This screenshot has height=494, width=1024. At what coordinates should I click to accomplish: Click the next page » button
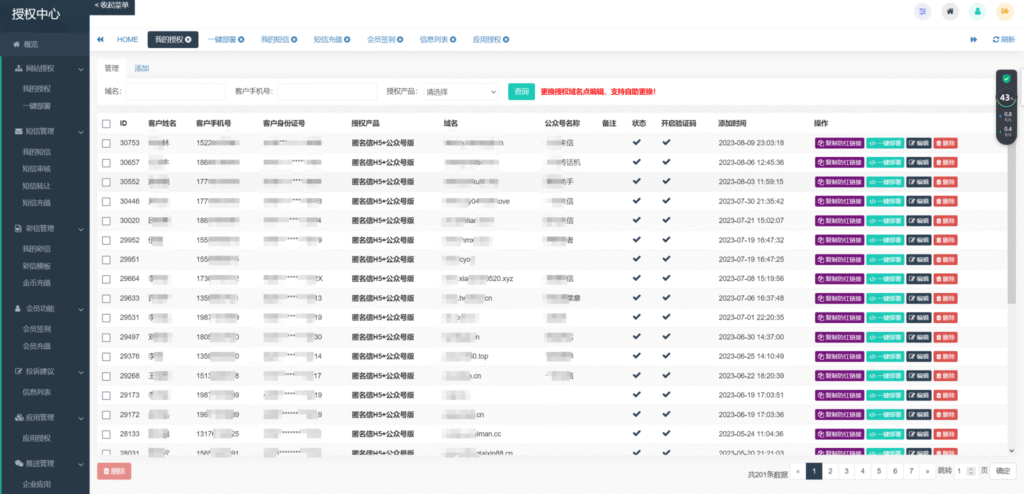927,470
